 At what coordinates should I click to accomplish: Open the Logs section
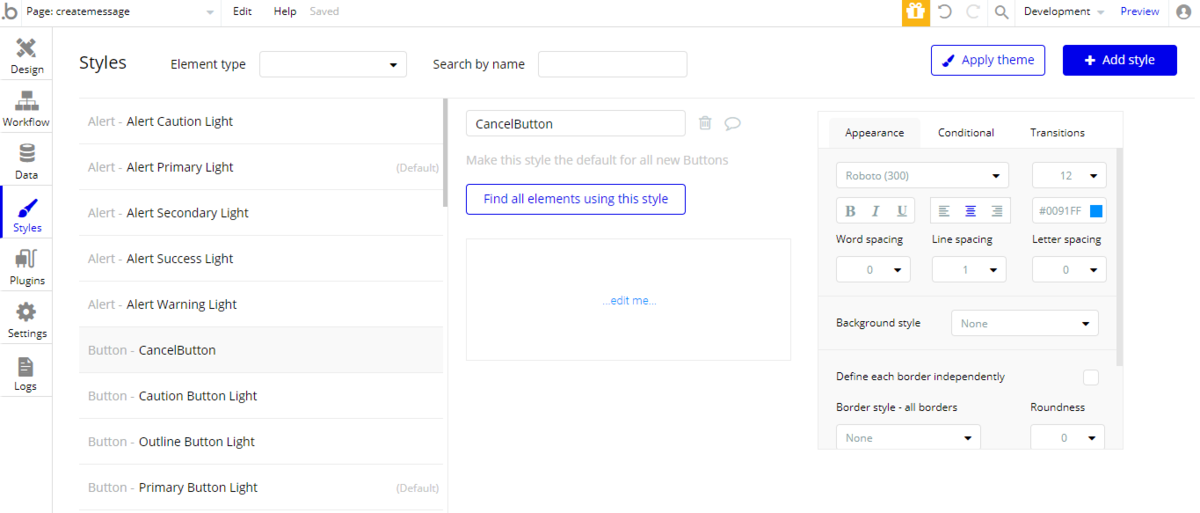point(26,374)
